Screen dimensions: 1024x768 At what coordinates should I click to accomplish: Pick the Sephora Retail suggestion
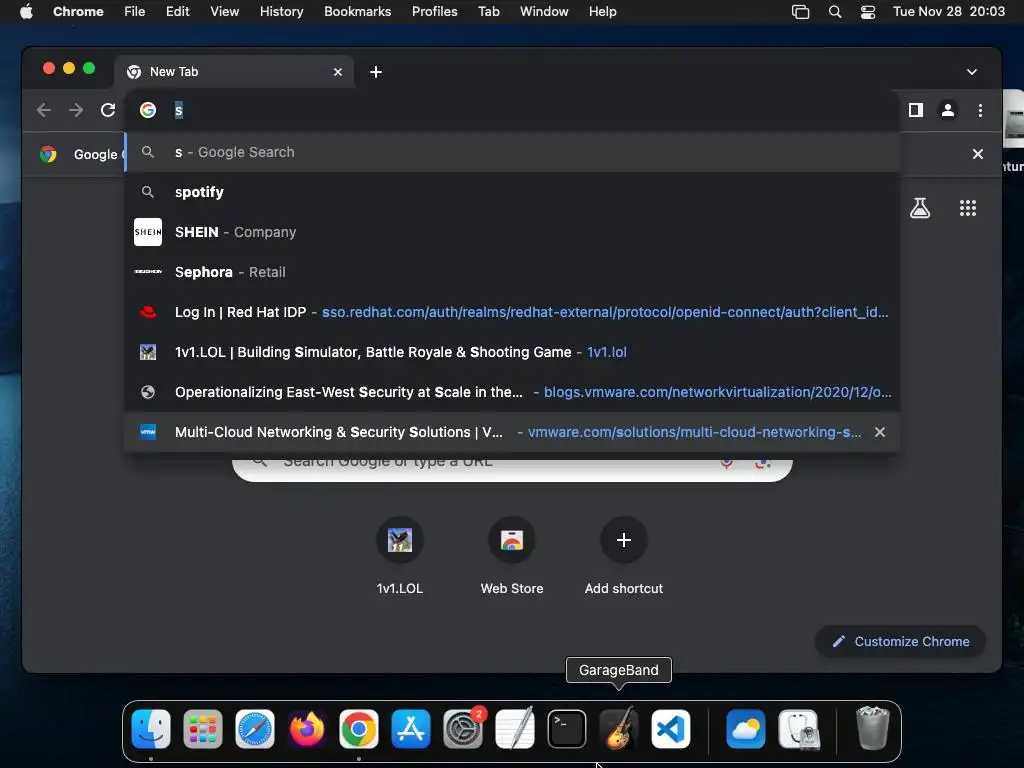click(512, 272)
